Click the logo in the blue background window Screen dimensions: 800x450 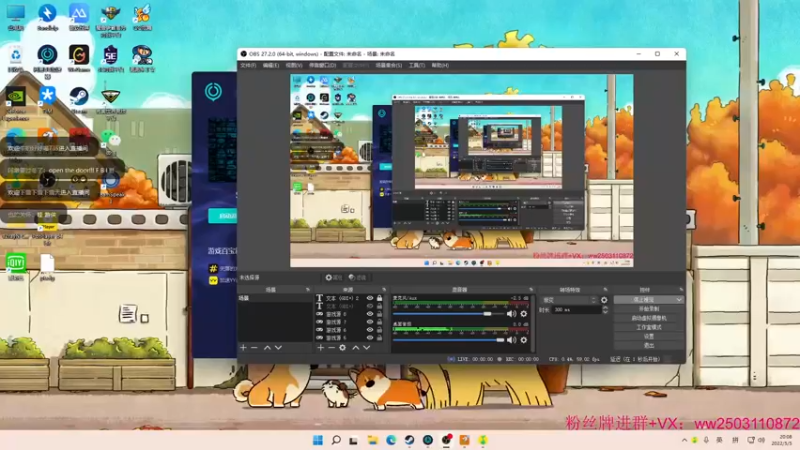[213, 91]
